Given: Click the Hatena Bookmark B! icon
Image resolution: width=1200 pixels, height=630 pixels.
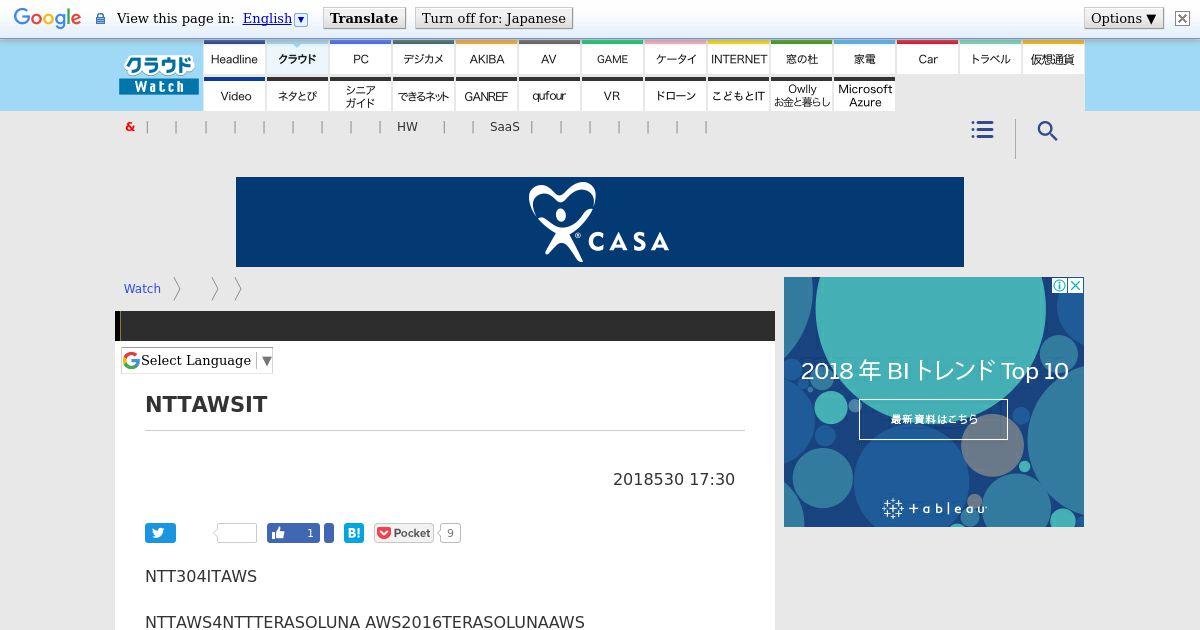Looking at the screenshot, I should 354,533.
